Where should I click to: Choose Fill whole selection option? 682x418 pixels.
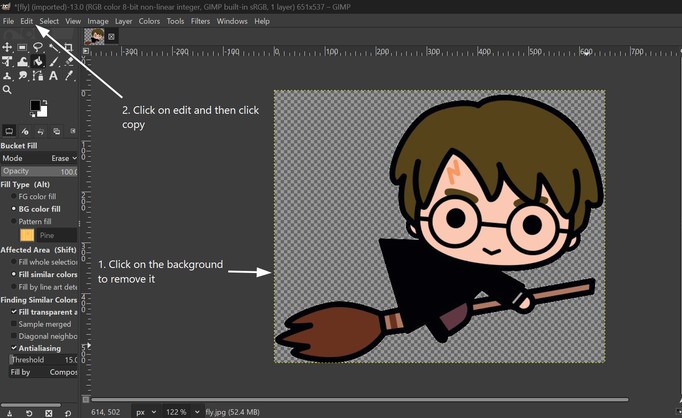point(44,262)
